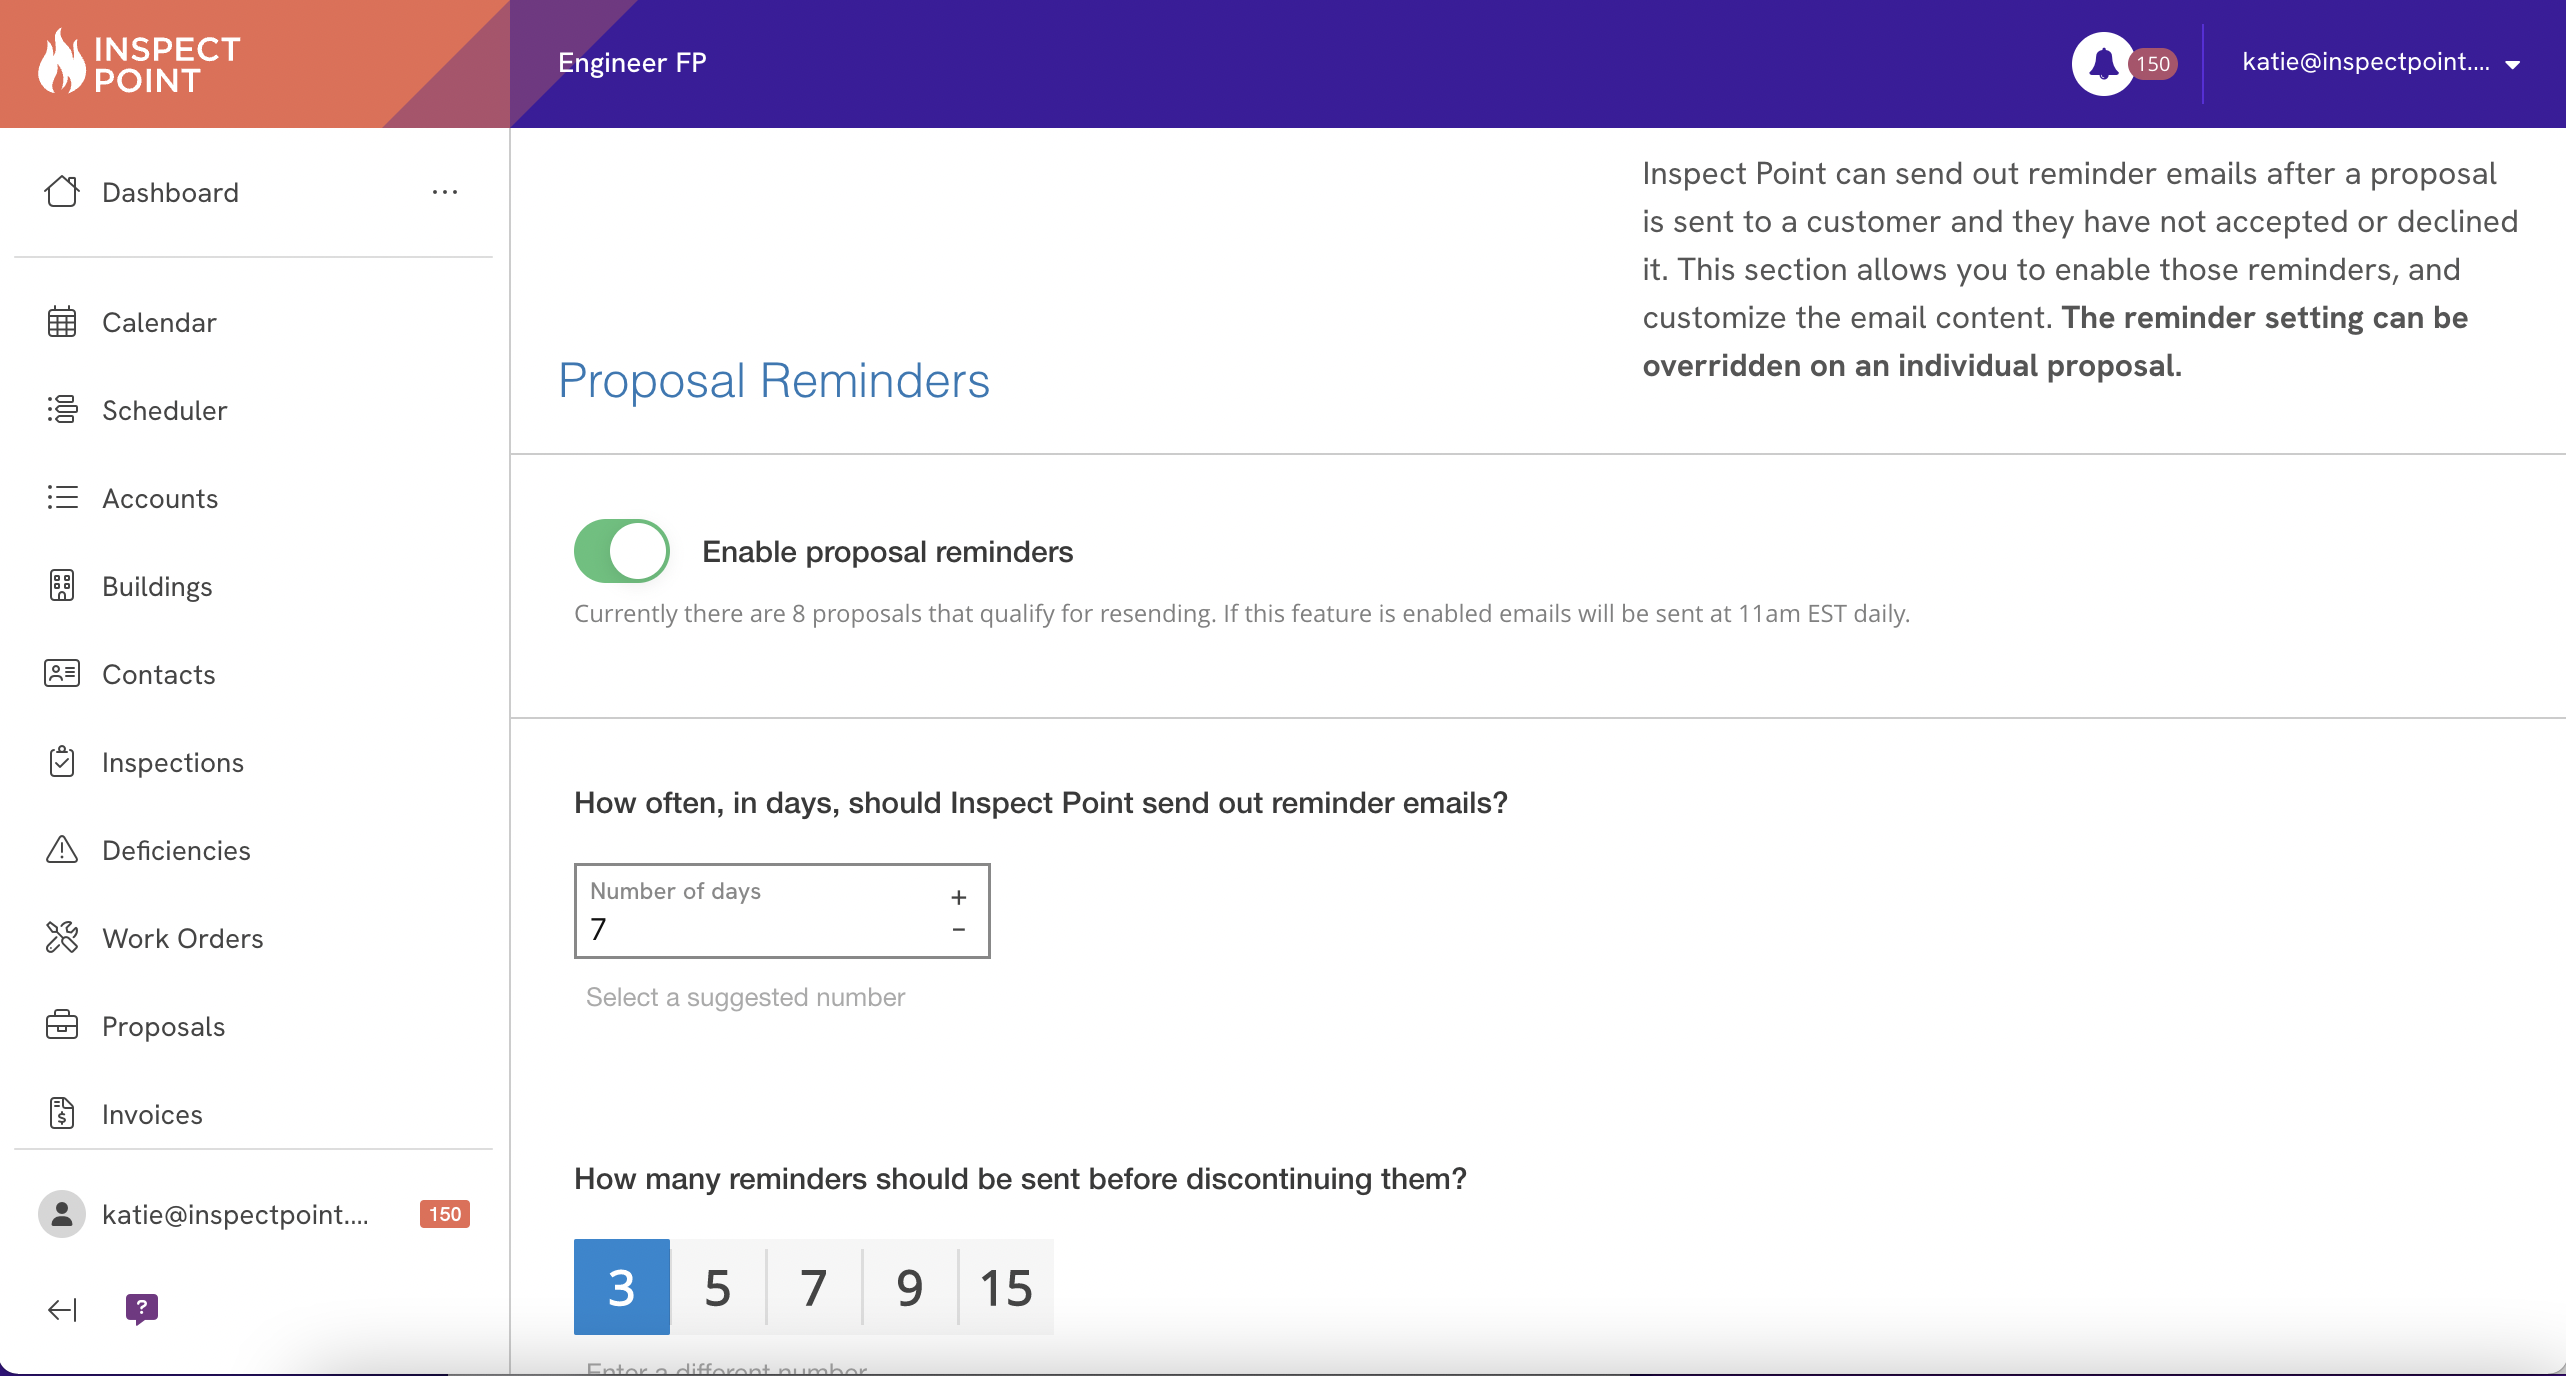Decrement number of days with minus stepper
The image size is (2566, 1376).
pos(961,930)
